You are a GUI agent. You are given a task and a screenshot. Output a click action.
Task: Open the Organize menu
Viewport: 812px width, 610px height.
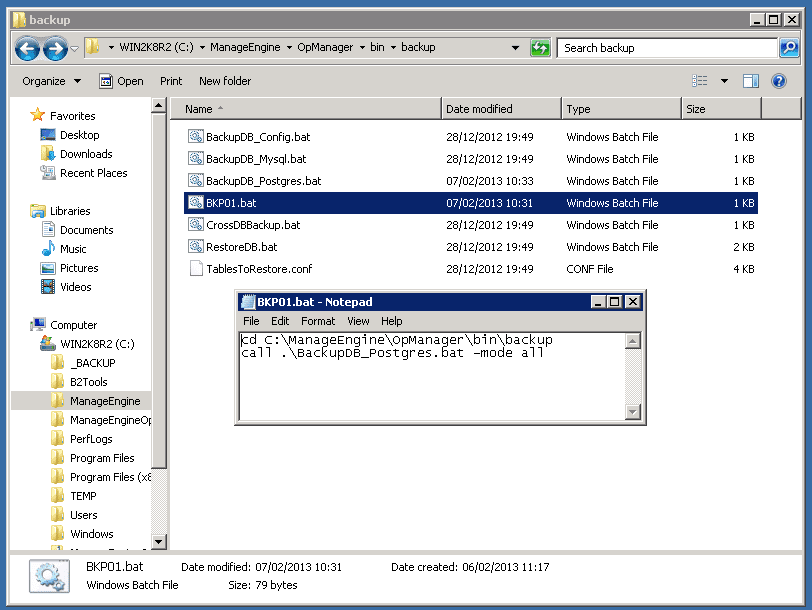pyautogui.click(x=51, y=81)
